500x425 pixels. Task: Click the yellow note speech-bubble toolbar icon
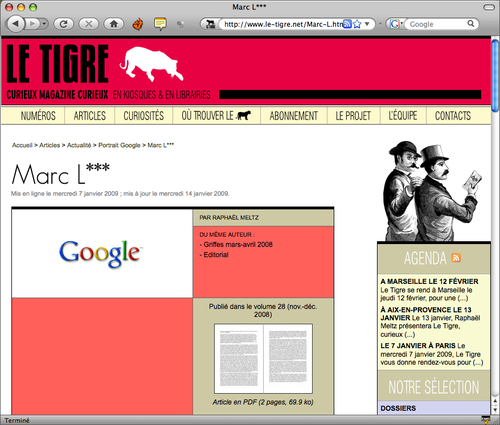[x=160, y=24]
